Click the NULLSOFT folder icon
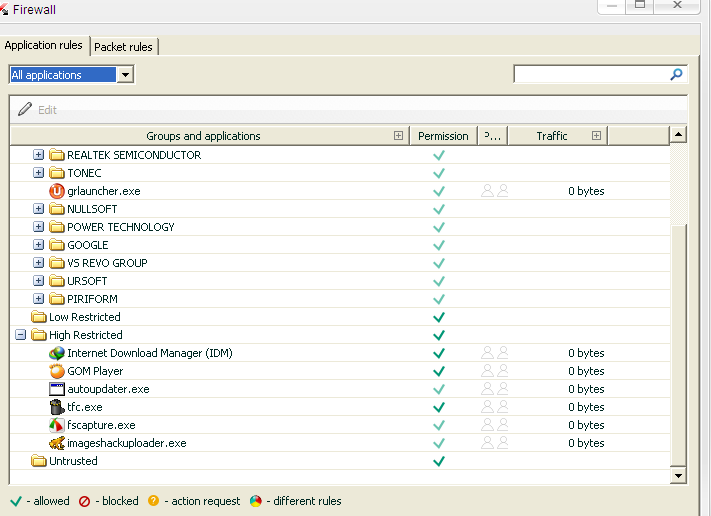The image size is (711, 516). [x=57, y=209]
